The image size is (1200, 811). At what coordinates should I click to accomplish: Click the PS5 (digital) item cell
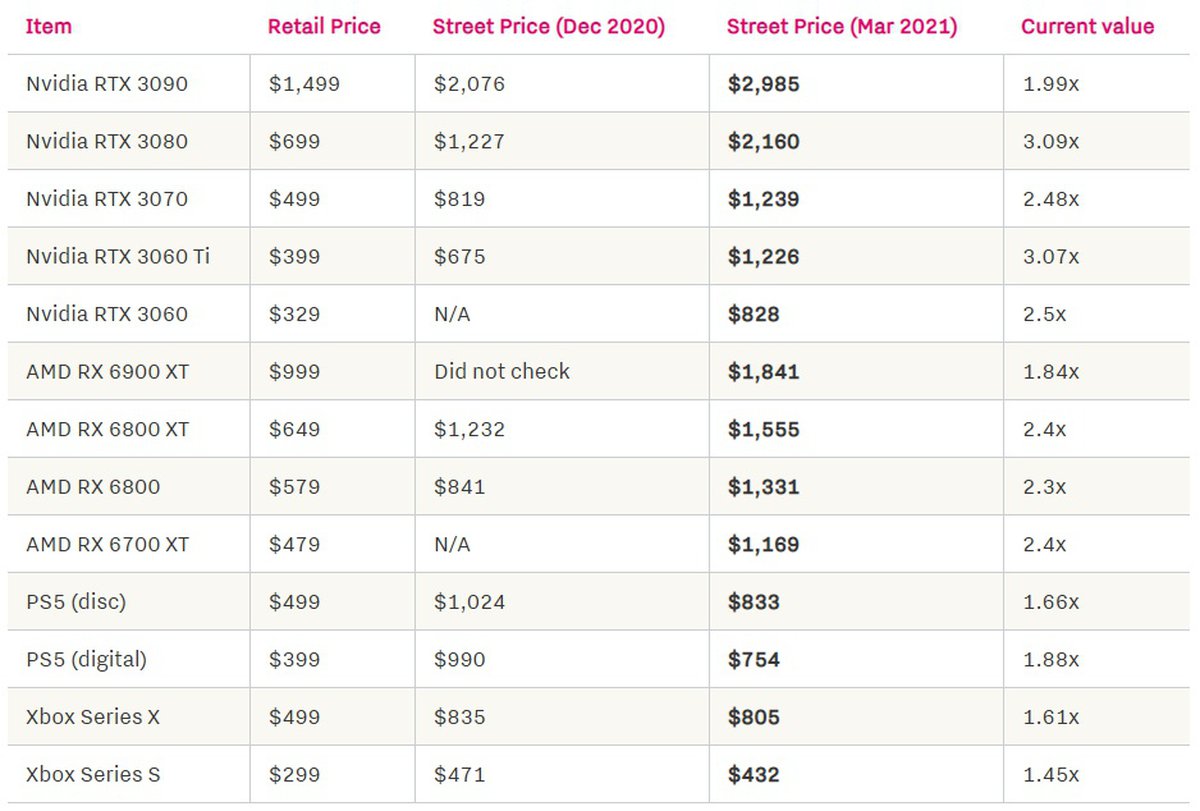click(x=86, y=660)
